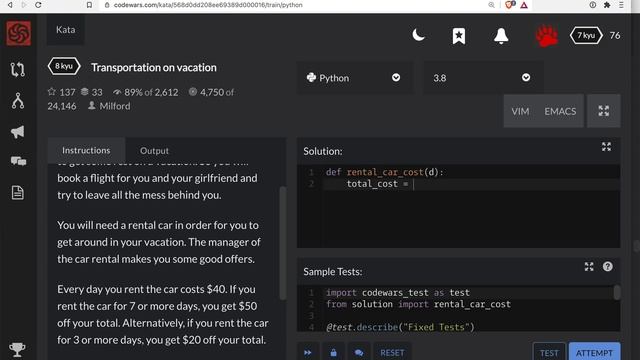Open notifications bell icon
Image resolution: width=640 pixels, height=360 pixels.
tap(501, 36)
